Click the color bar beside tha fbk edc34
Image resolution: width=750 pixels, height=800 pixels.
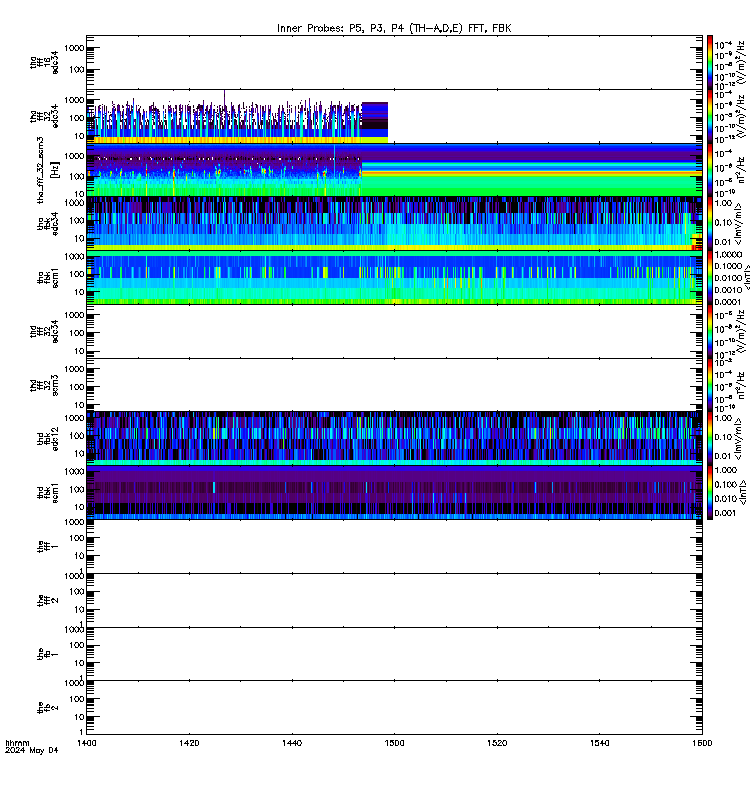tap(710, 223)
